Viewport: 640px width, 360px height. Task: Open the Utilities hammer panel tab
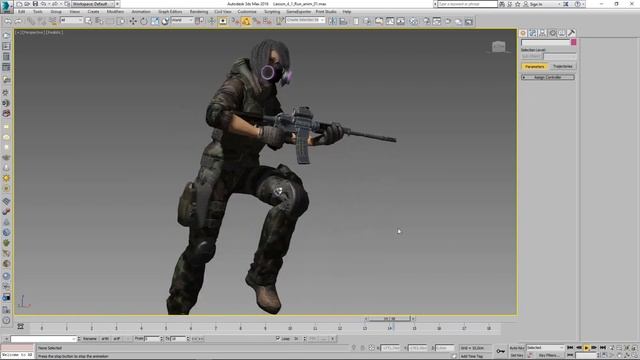tap(572, 33)
